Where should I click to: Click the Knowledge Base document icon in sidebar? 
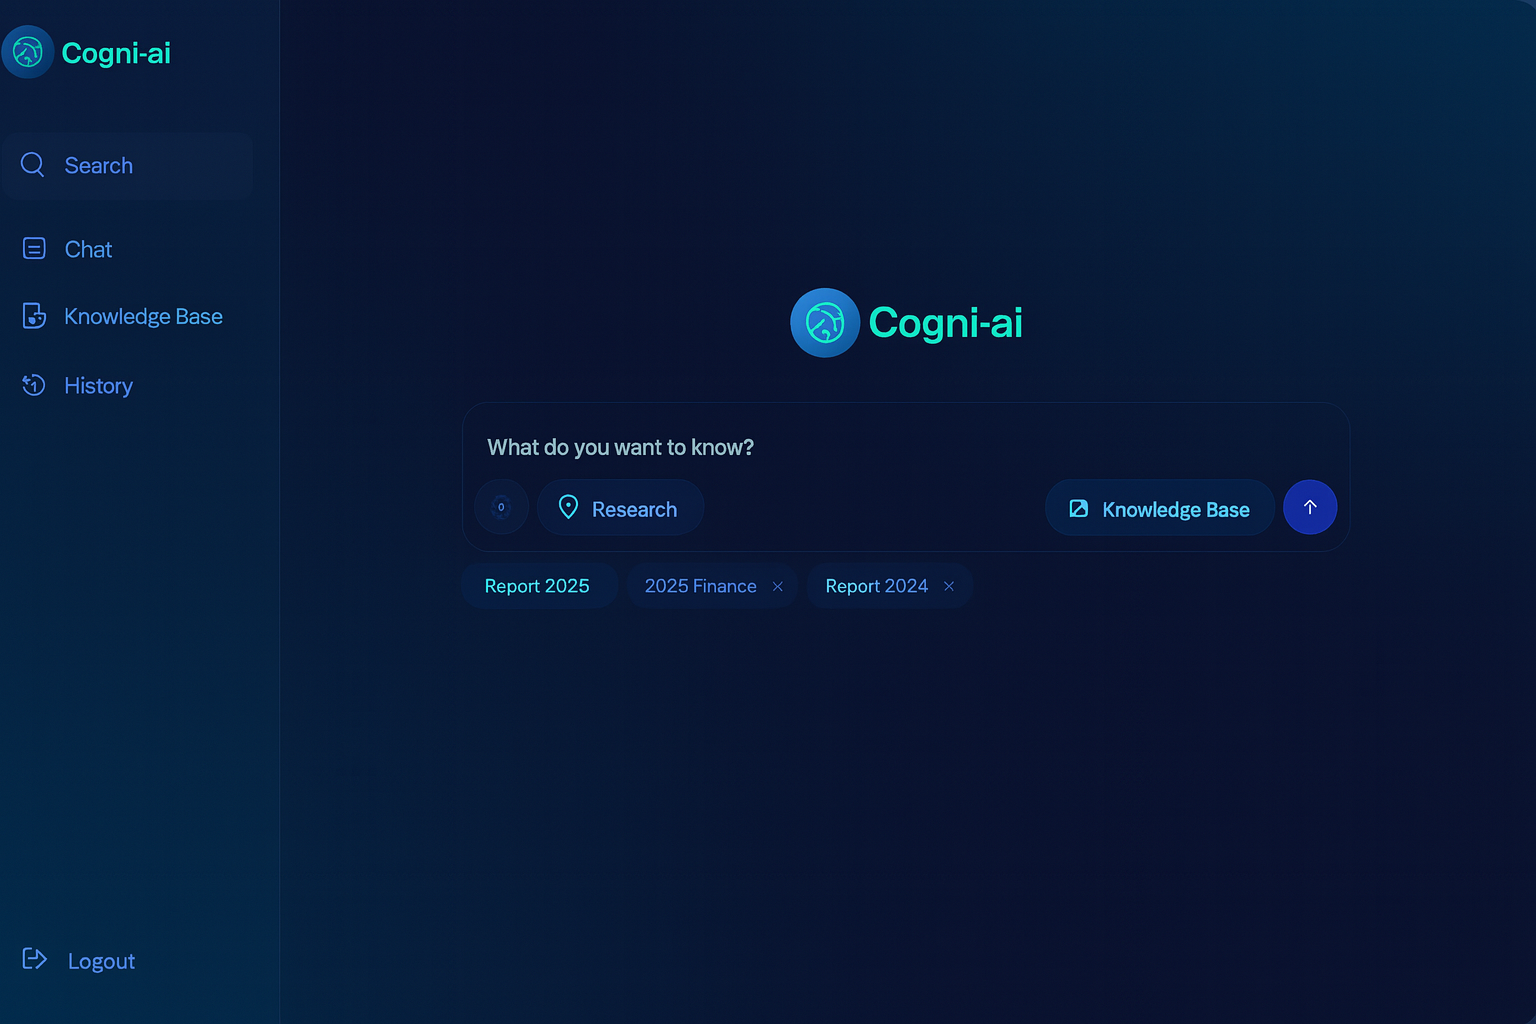click(x=34, y=316)
